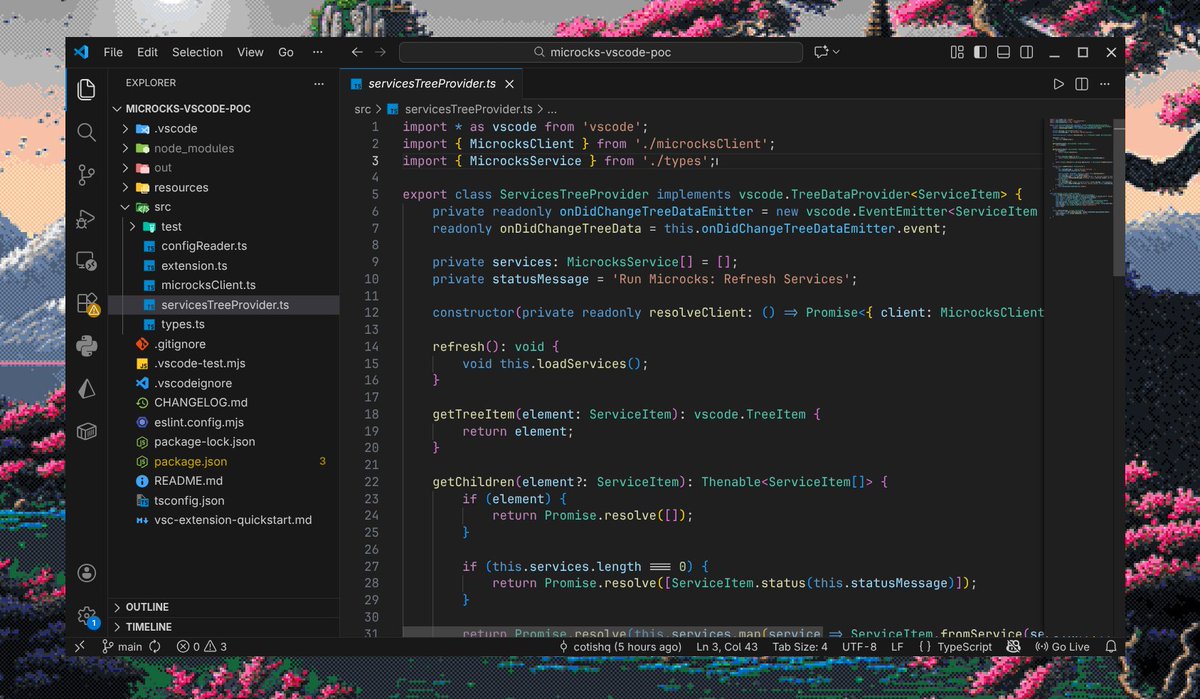Open the dropdown arrow beside the Copilot chat icon
Screen dimensions: 1200x699
coord(837,52)
